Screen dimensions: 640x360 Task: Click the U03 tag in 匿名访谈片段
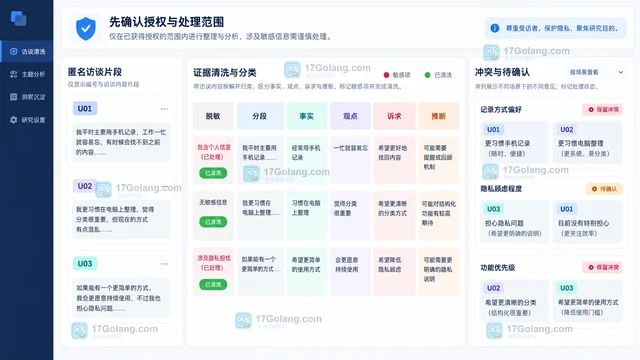85,264
